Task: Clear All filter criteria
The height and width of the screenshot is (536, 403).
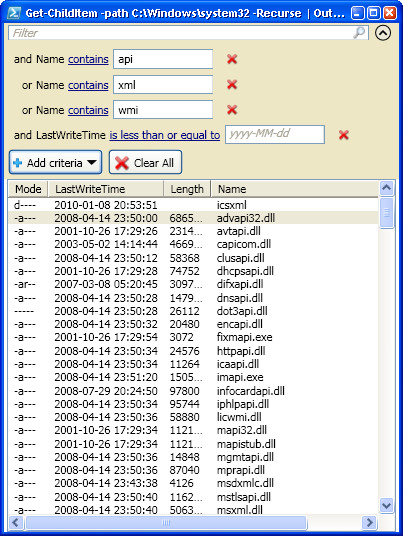Action: point(145,163)
